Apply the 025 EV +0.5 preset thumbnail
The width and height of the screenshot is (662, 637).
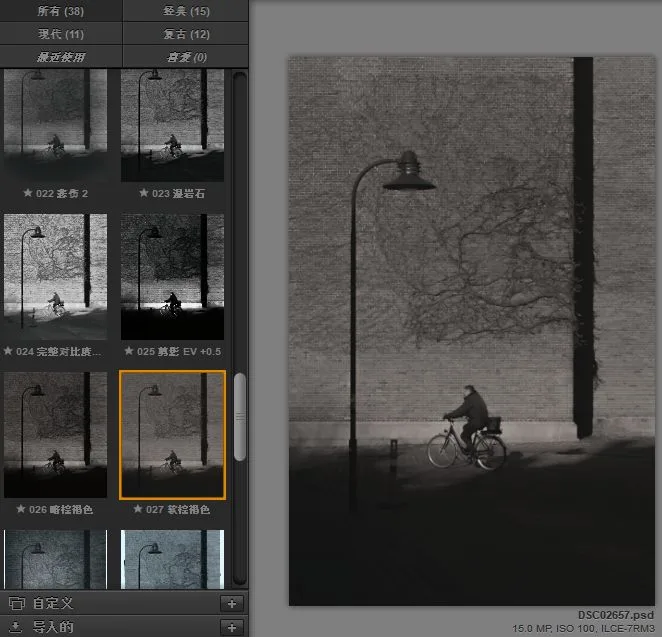tap(172, 276)
